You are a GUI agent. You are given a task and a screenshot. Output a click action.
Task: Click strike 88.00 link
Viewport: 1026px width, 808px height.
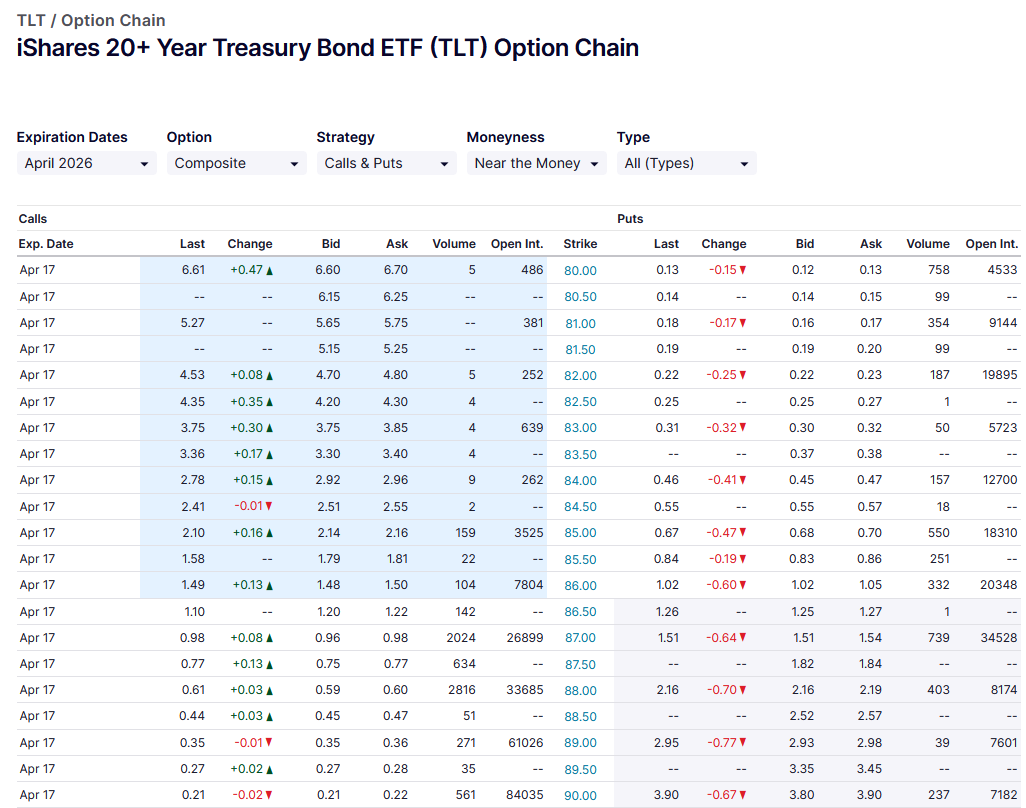(x=580, y=690)
